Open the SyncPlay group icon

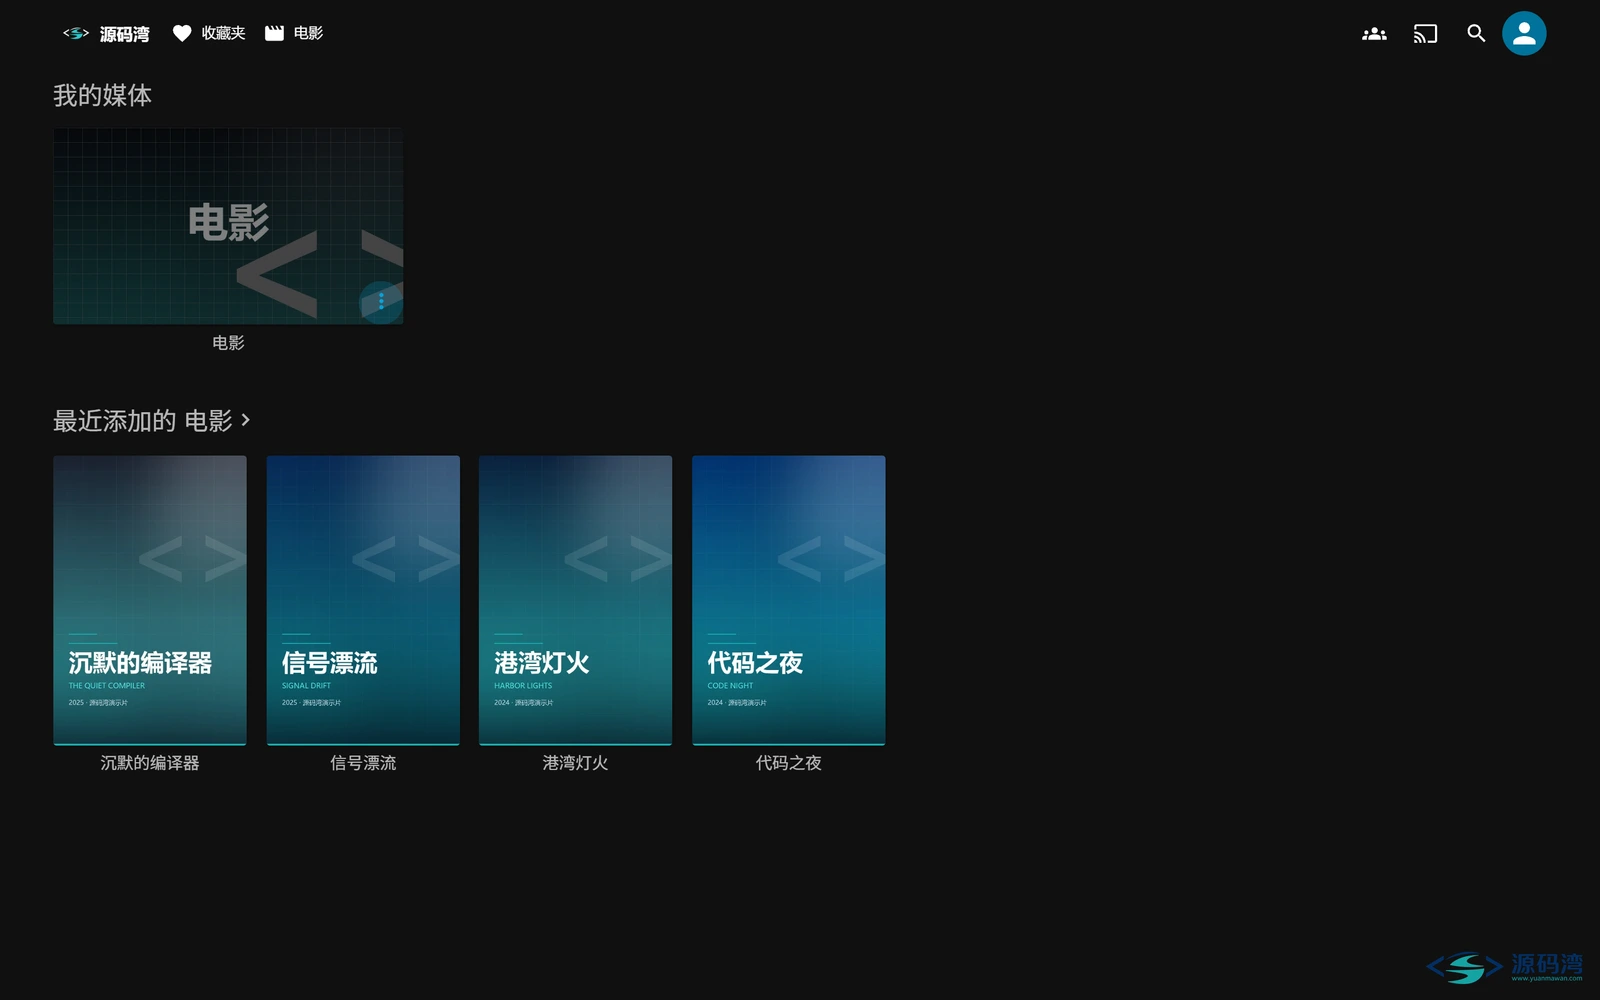pos(1374,34)
